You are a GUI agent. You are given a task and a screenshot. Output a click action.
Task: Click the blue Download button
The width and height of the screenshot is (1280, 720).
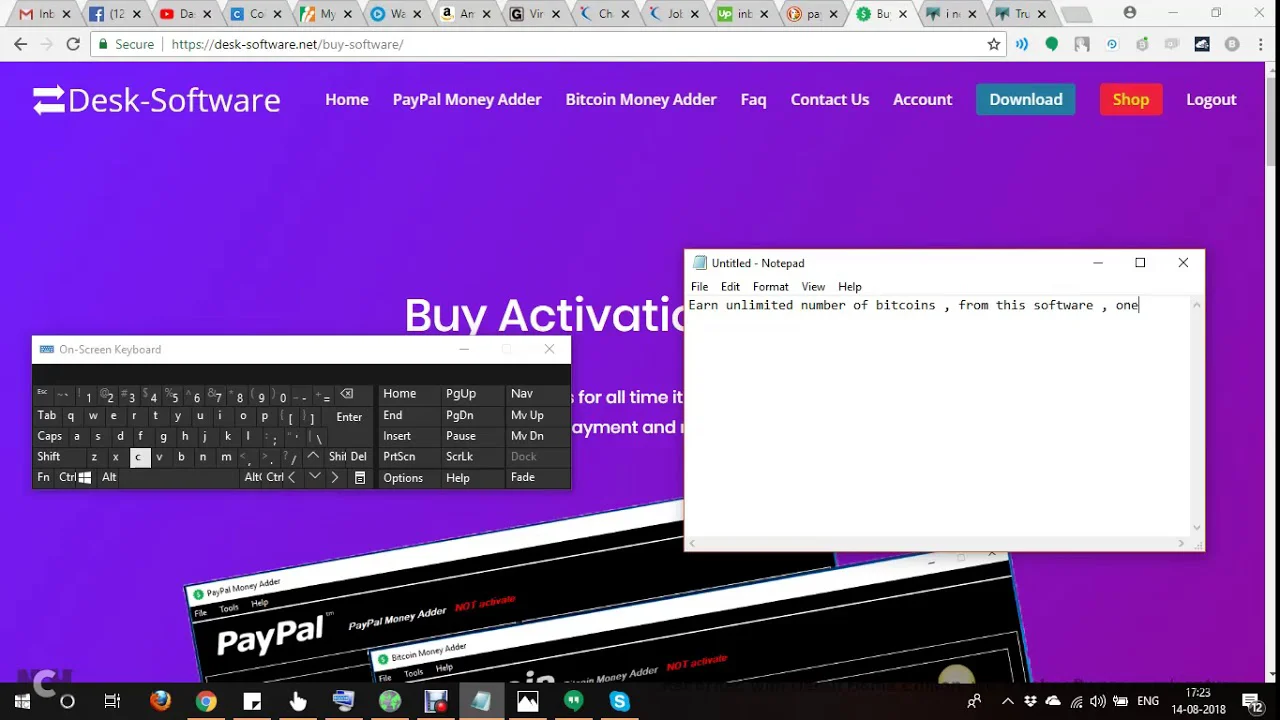(1026, 99)
